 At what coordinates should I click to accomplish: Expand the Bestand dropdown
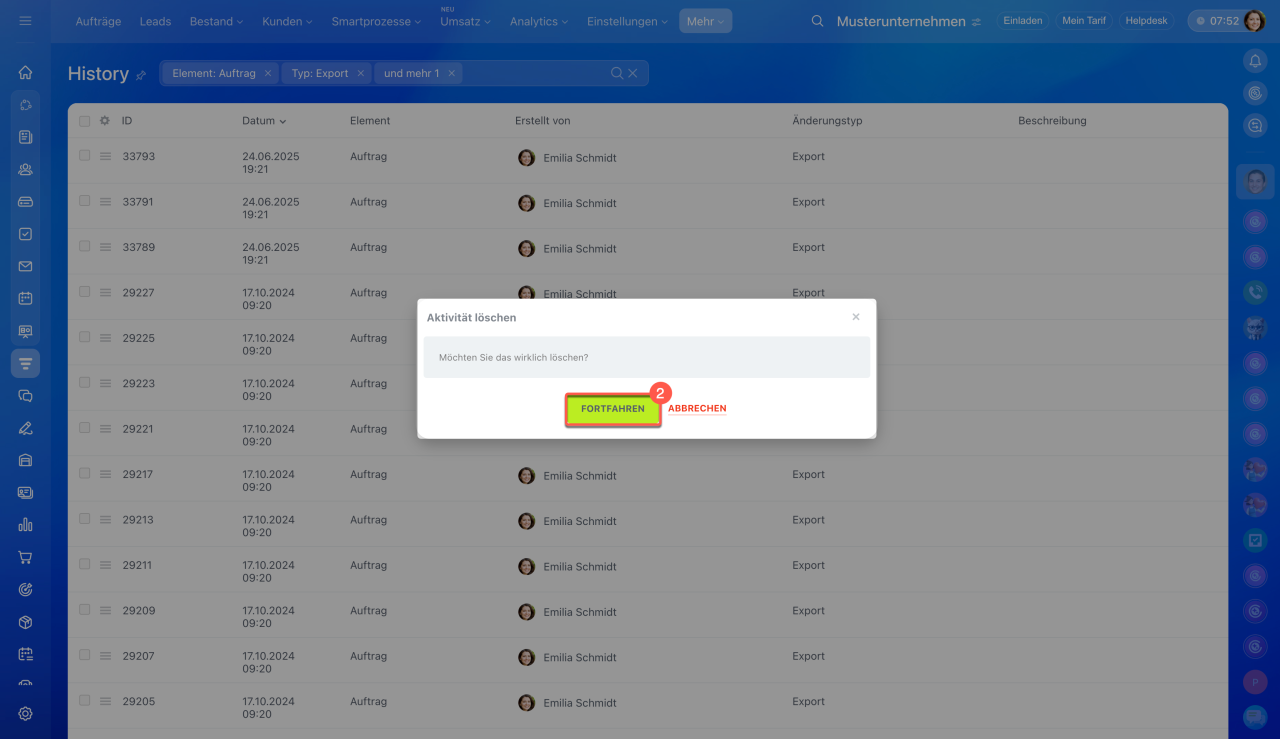point(216,21)
